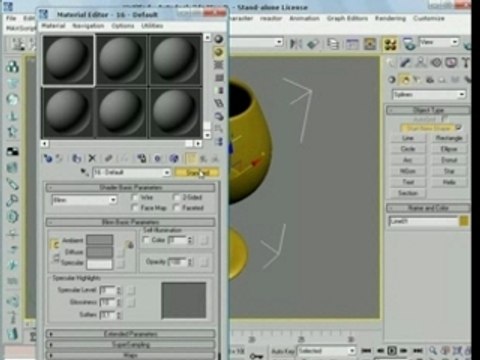
Task: Click the Make Material Copy icon
Action: pos(108,158)
